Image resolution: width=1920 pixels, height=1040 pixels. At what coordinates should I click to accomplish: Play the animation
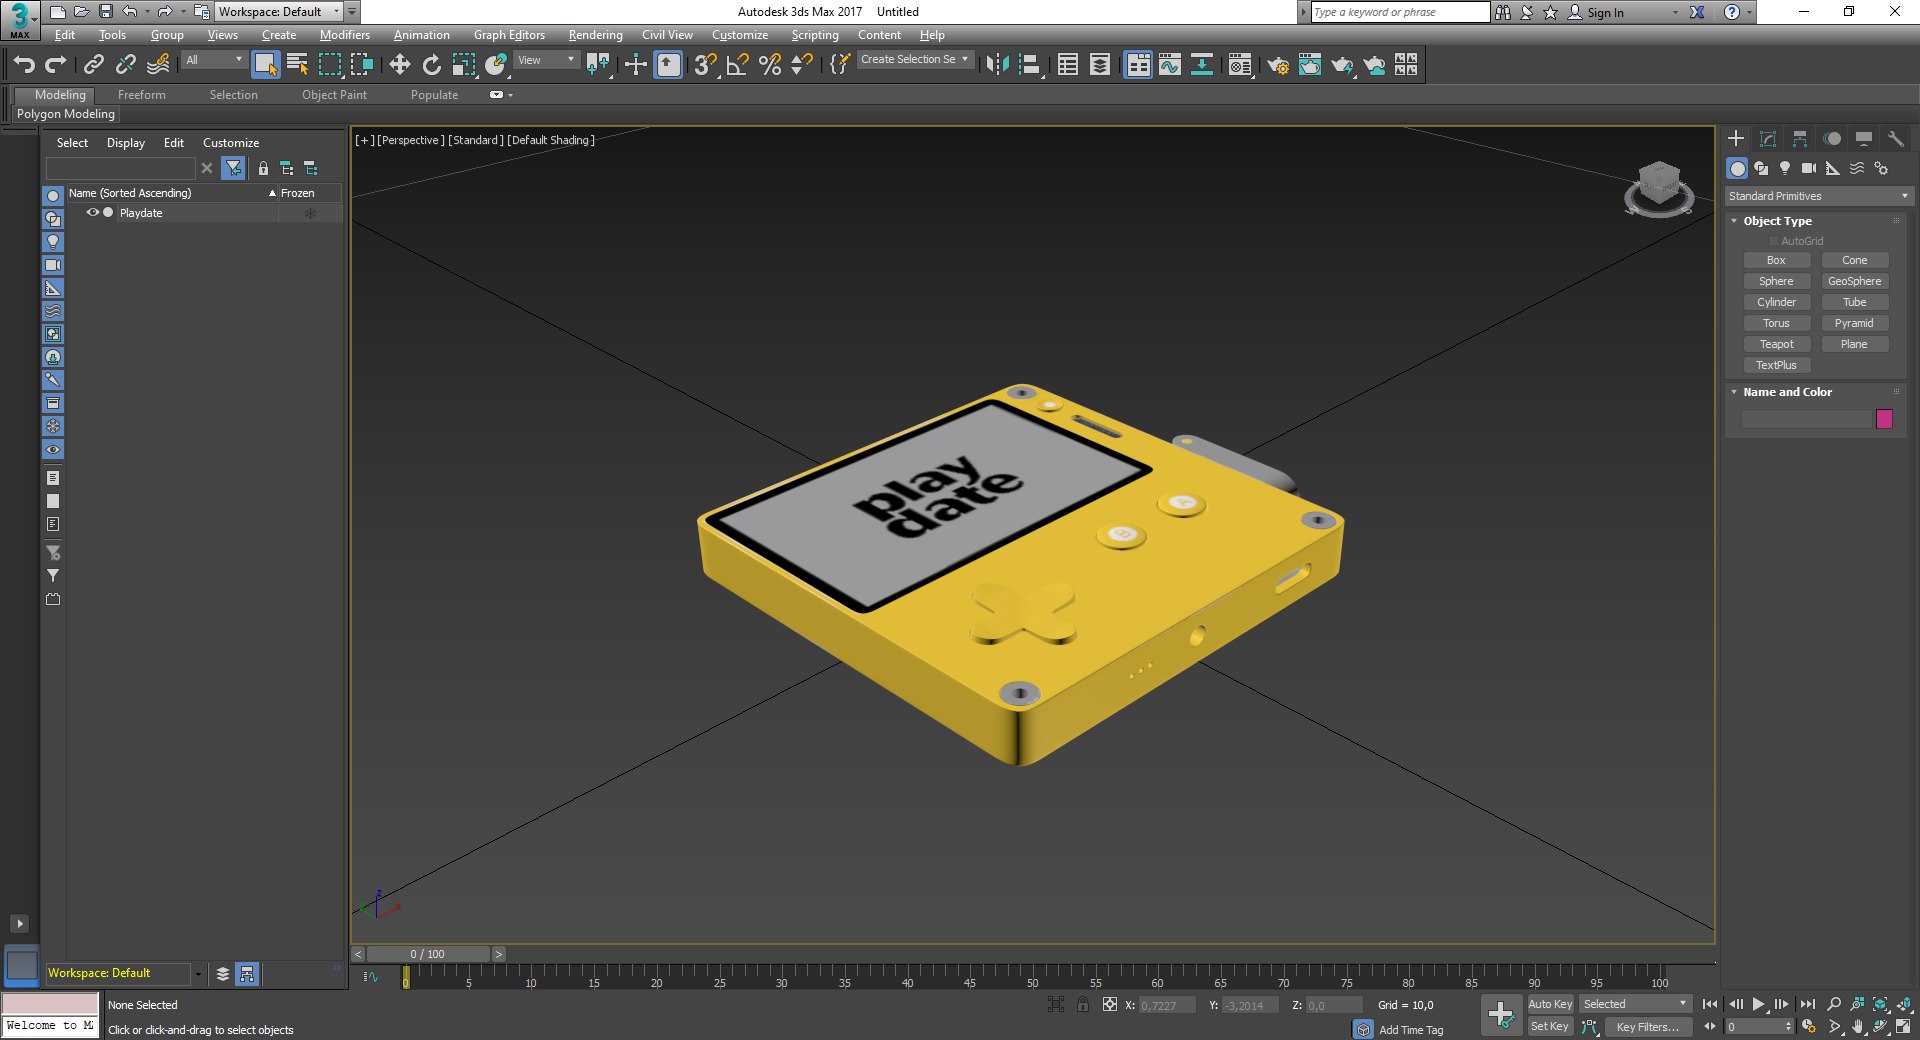[1759, 1004]
